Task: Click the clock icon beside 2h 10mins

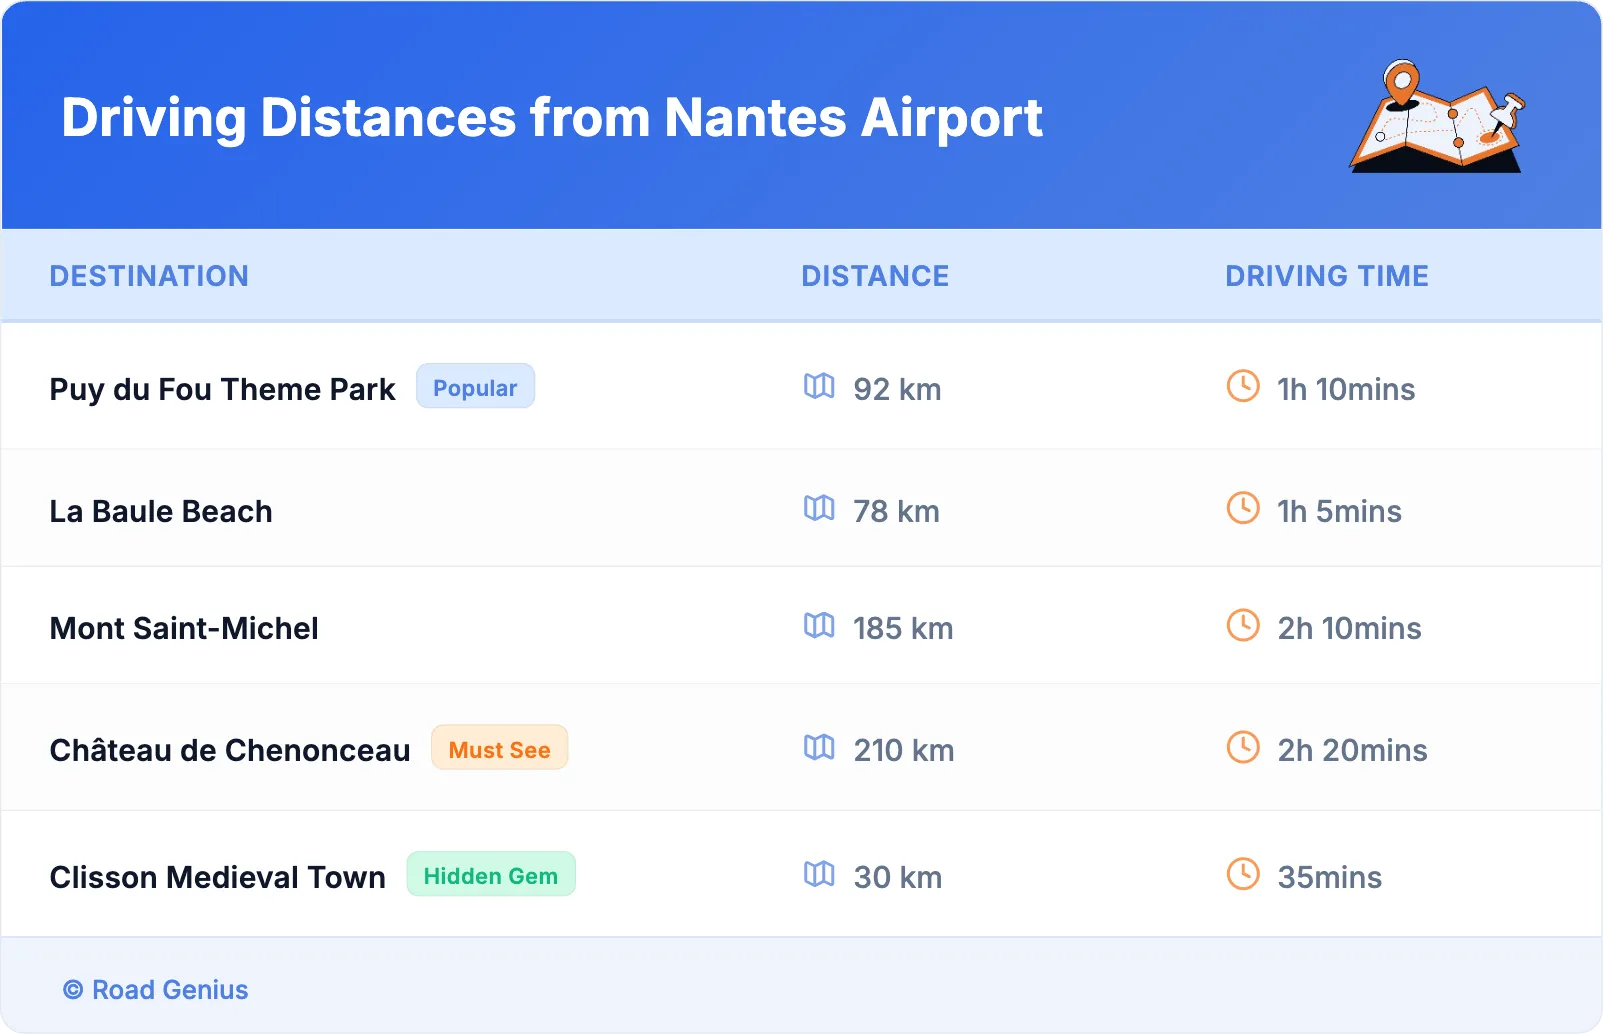Action: click(x=1243, y=625)
